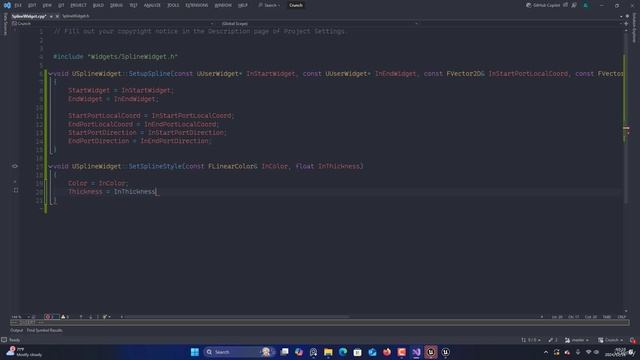Close the SplineWidget.cpp tab

click(x=57, y=16)
